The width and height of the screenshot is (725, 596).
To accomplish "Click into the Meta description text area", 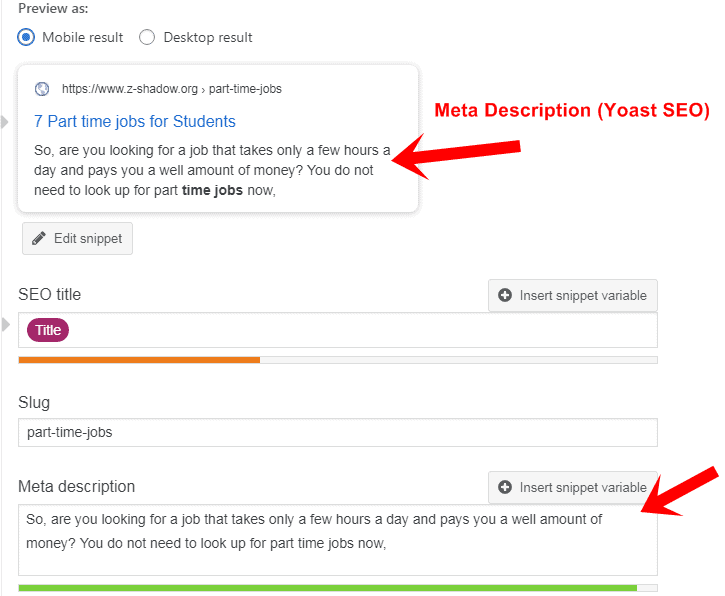I will pos(337,540).
